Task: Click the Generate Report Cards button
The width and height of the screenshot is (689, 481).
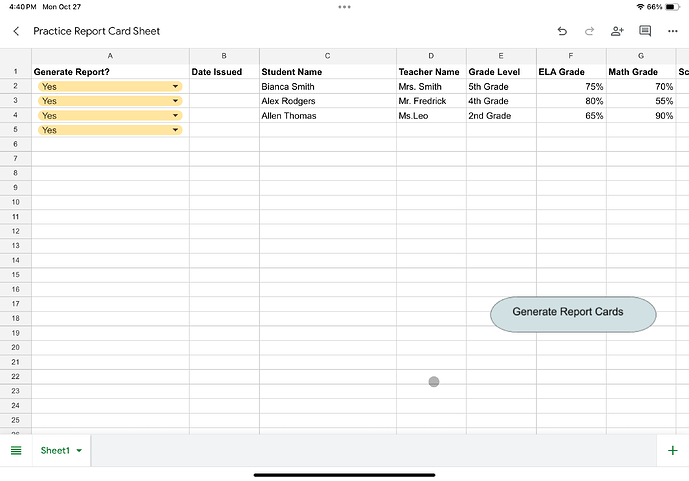Action: point(573,314)
